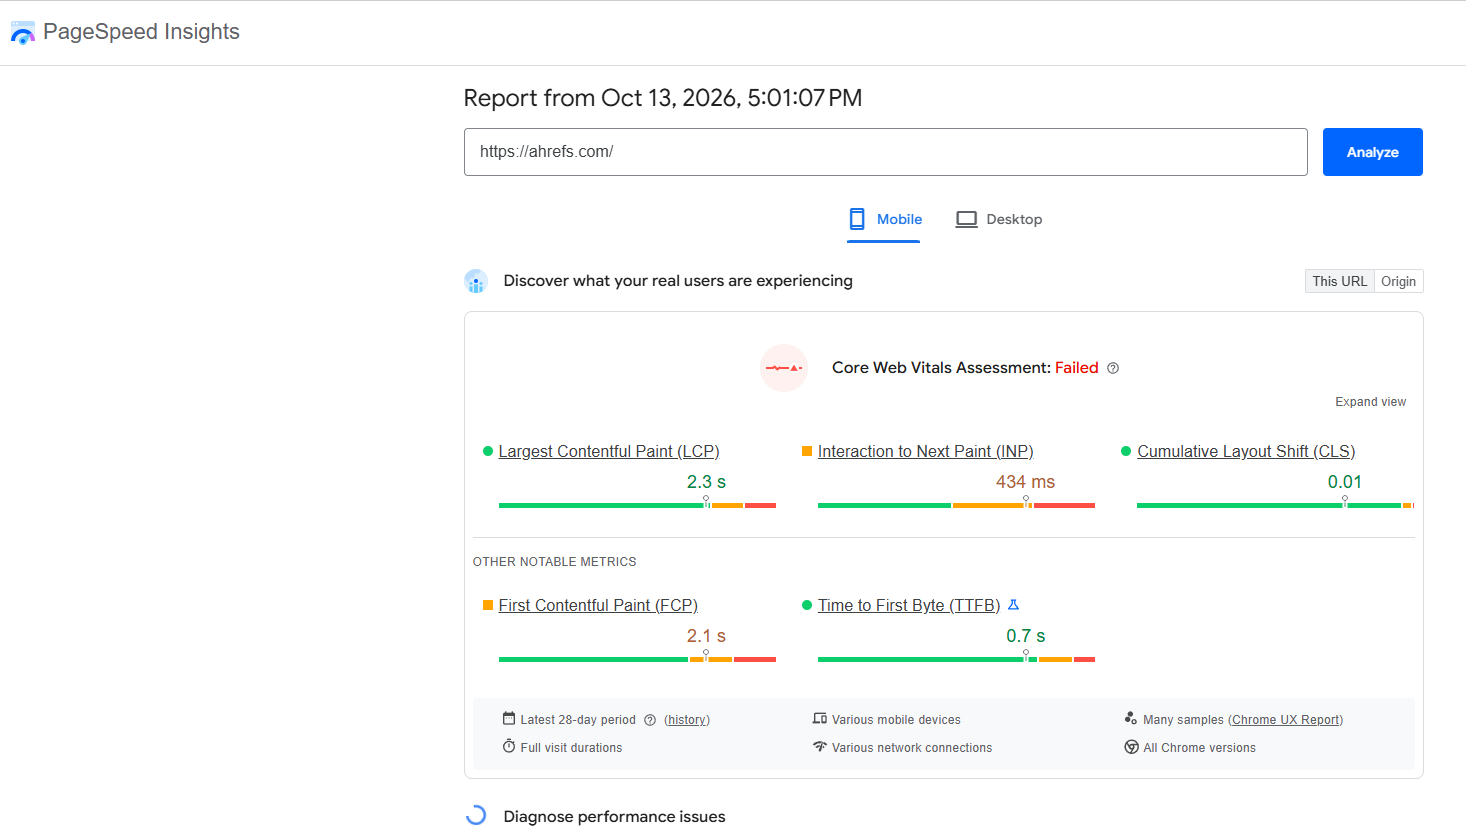Click the CLS distribution bar
Image resolution: width=1466 pixels, height=839 pixels.
pyautogui.click(x=1275, y=505)
